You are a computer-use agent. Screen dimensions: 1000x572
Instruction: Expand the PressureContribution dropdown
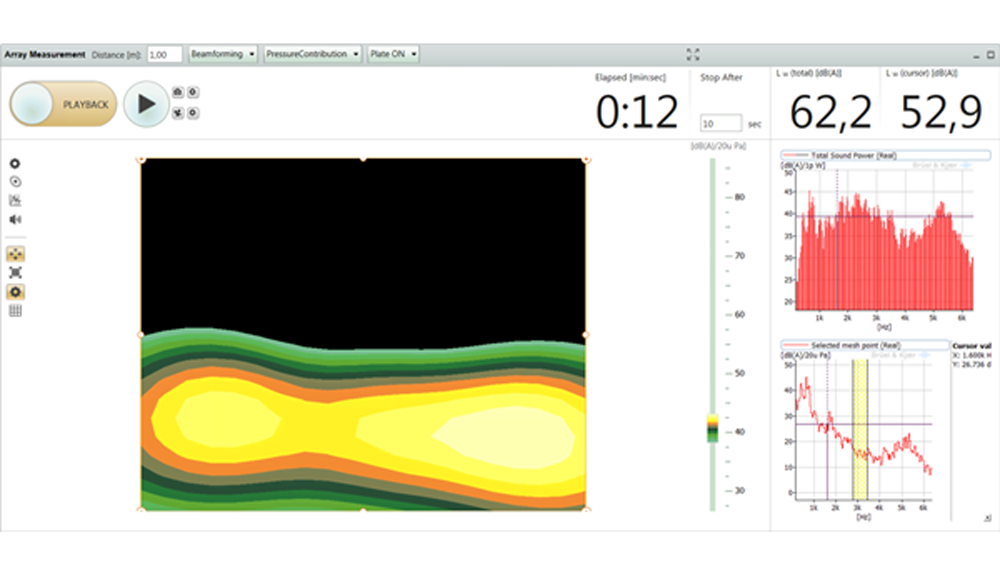pos(312,54)
